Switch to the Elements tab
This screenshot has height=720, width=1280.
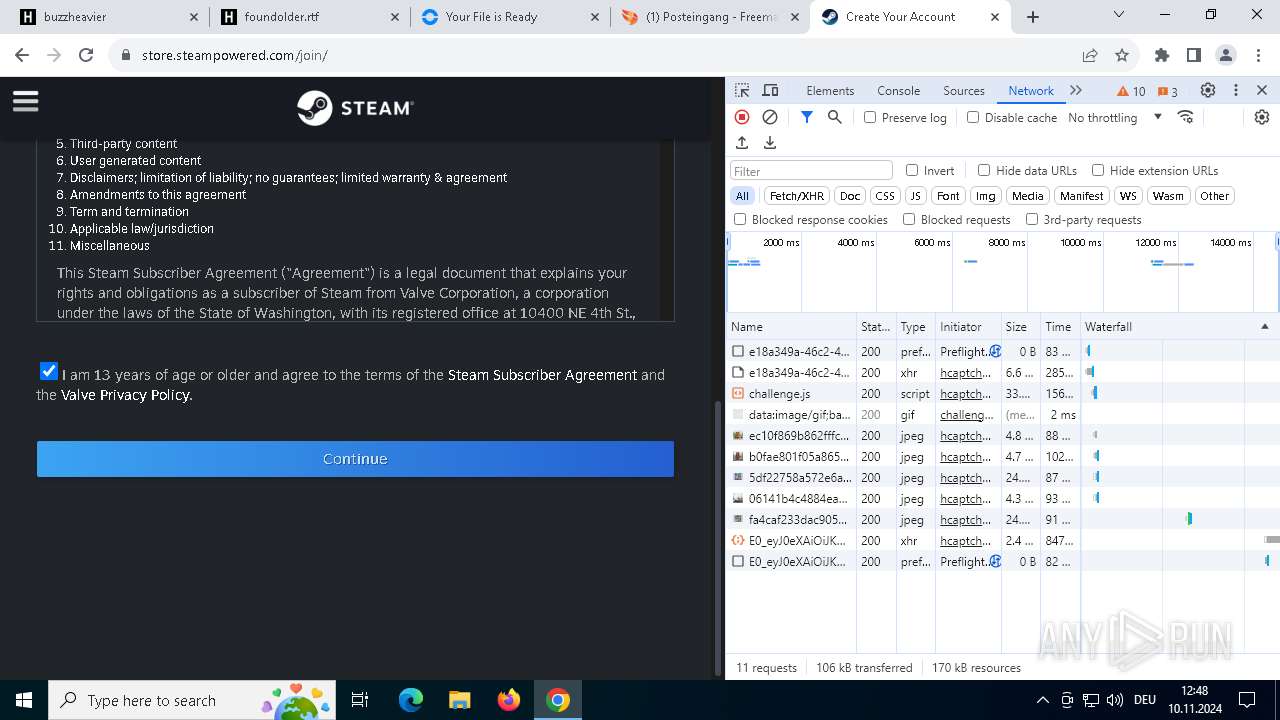coord(830,90)
